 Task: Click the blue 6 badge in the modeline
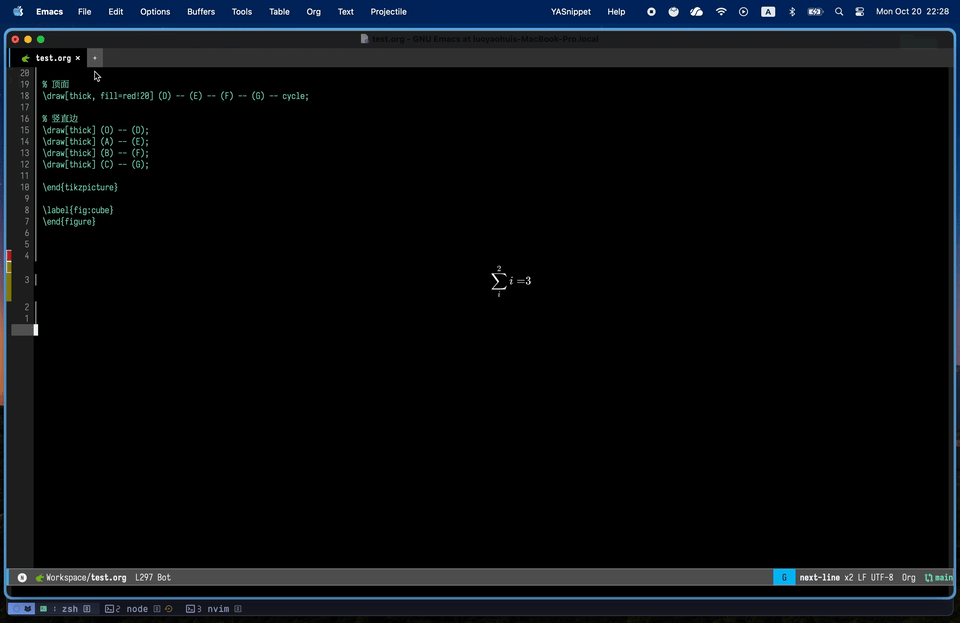point(784,577)
